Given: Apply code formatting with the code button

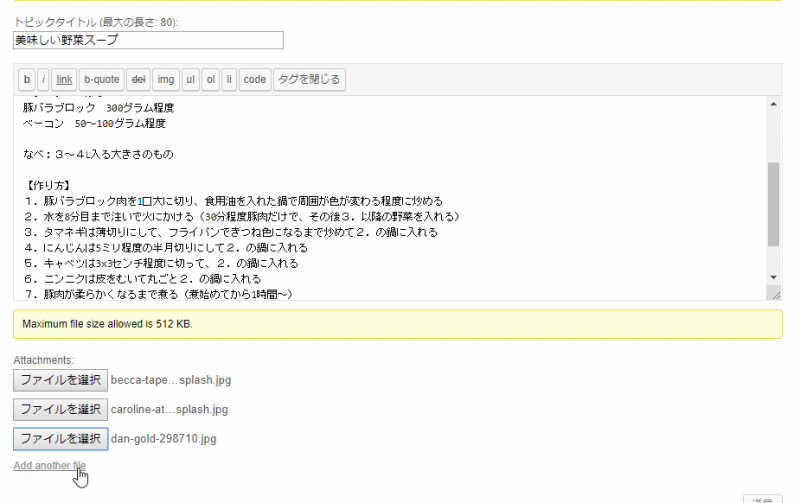Looking at the screenshot, I should click(x=255, y=79).
